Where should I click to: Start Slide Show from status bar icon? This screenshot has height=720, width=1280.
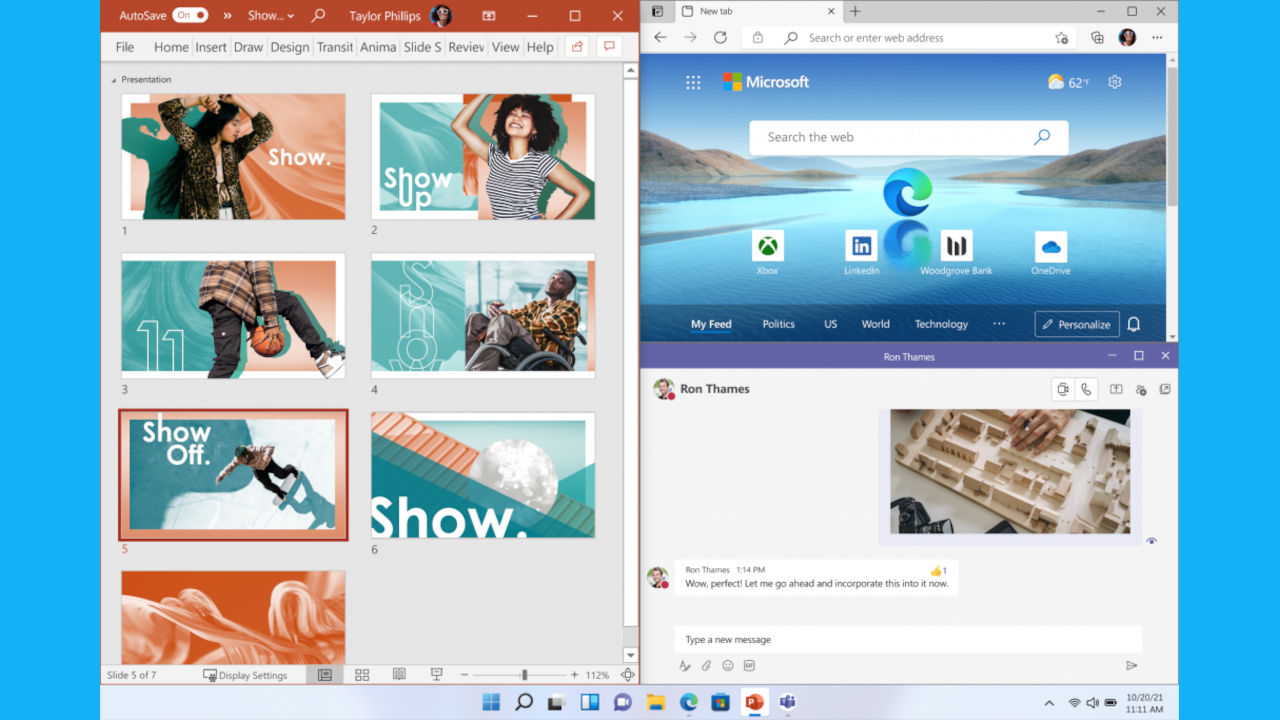tap(436, 675)
